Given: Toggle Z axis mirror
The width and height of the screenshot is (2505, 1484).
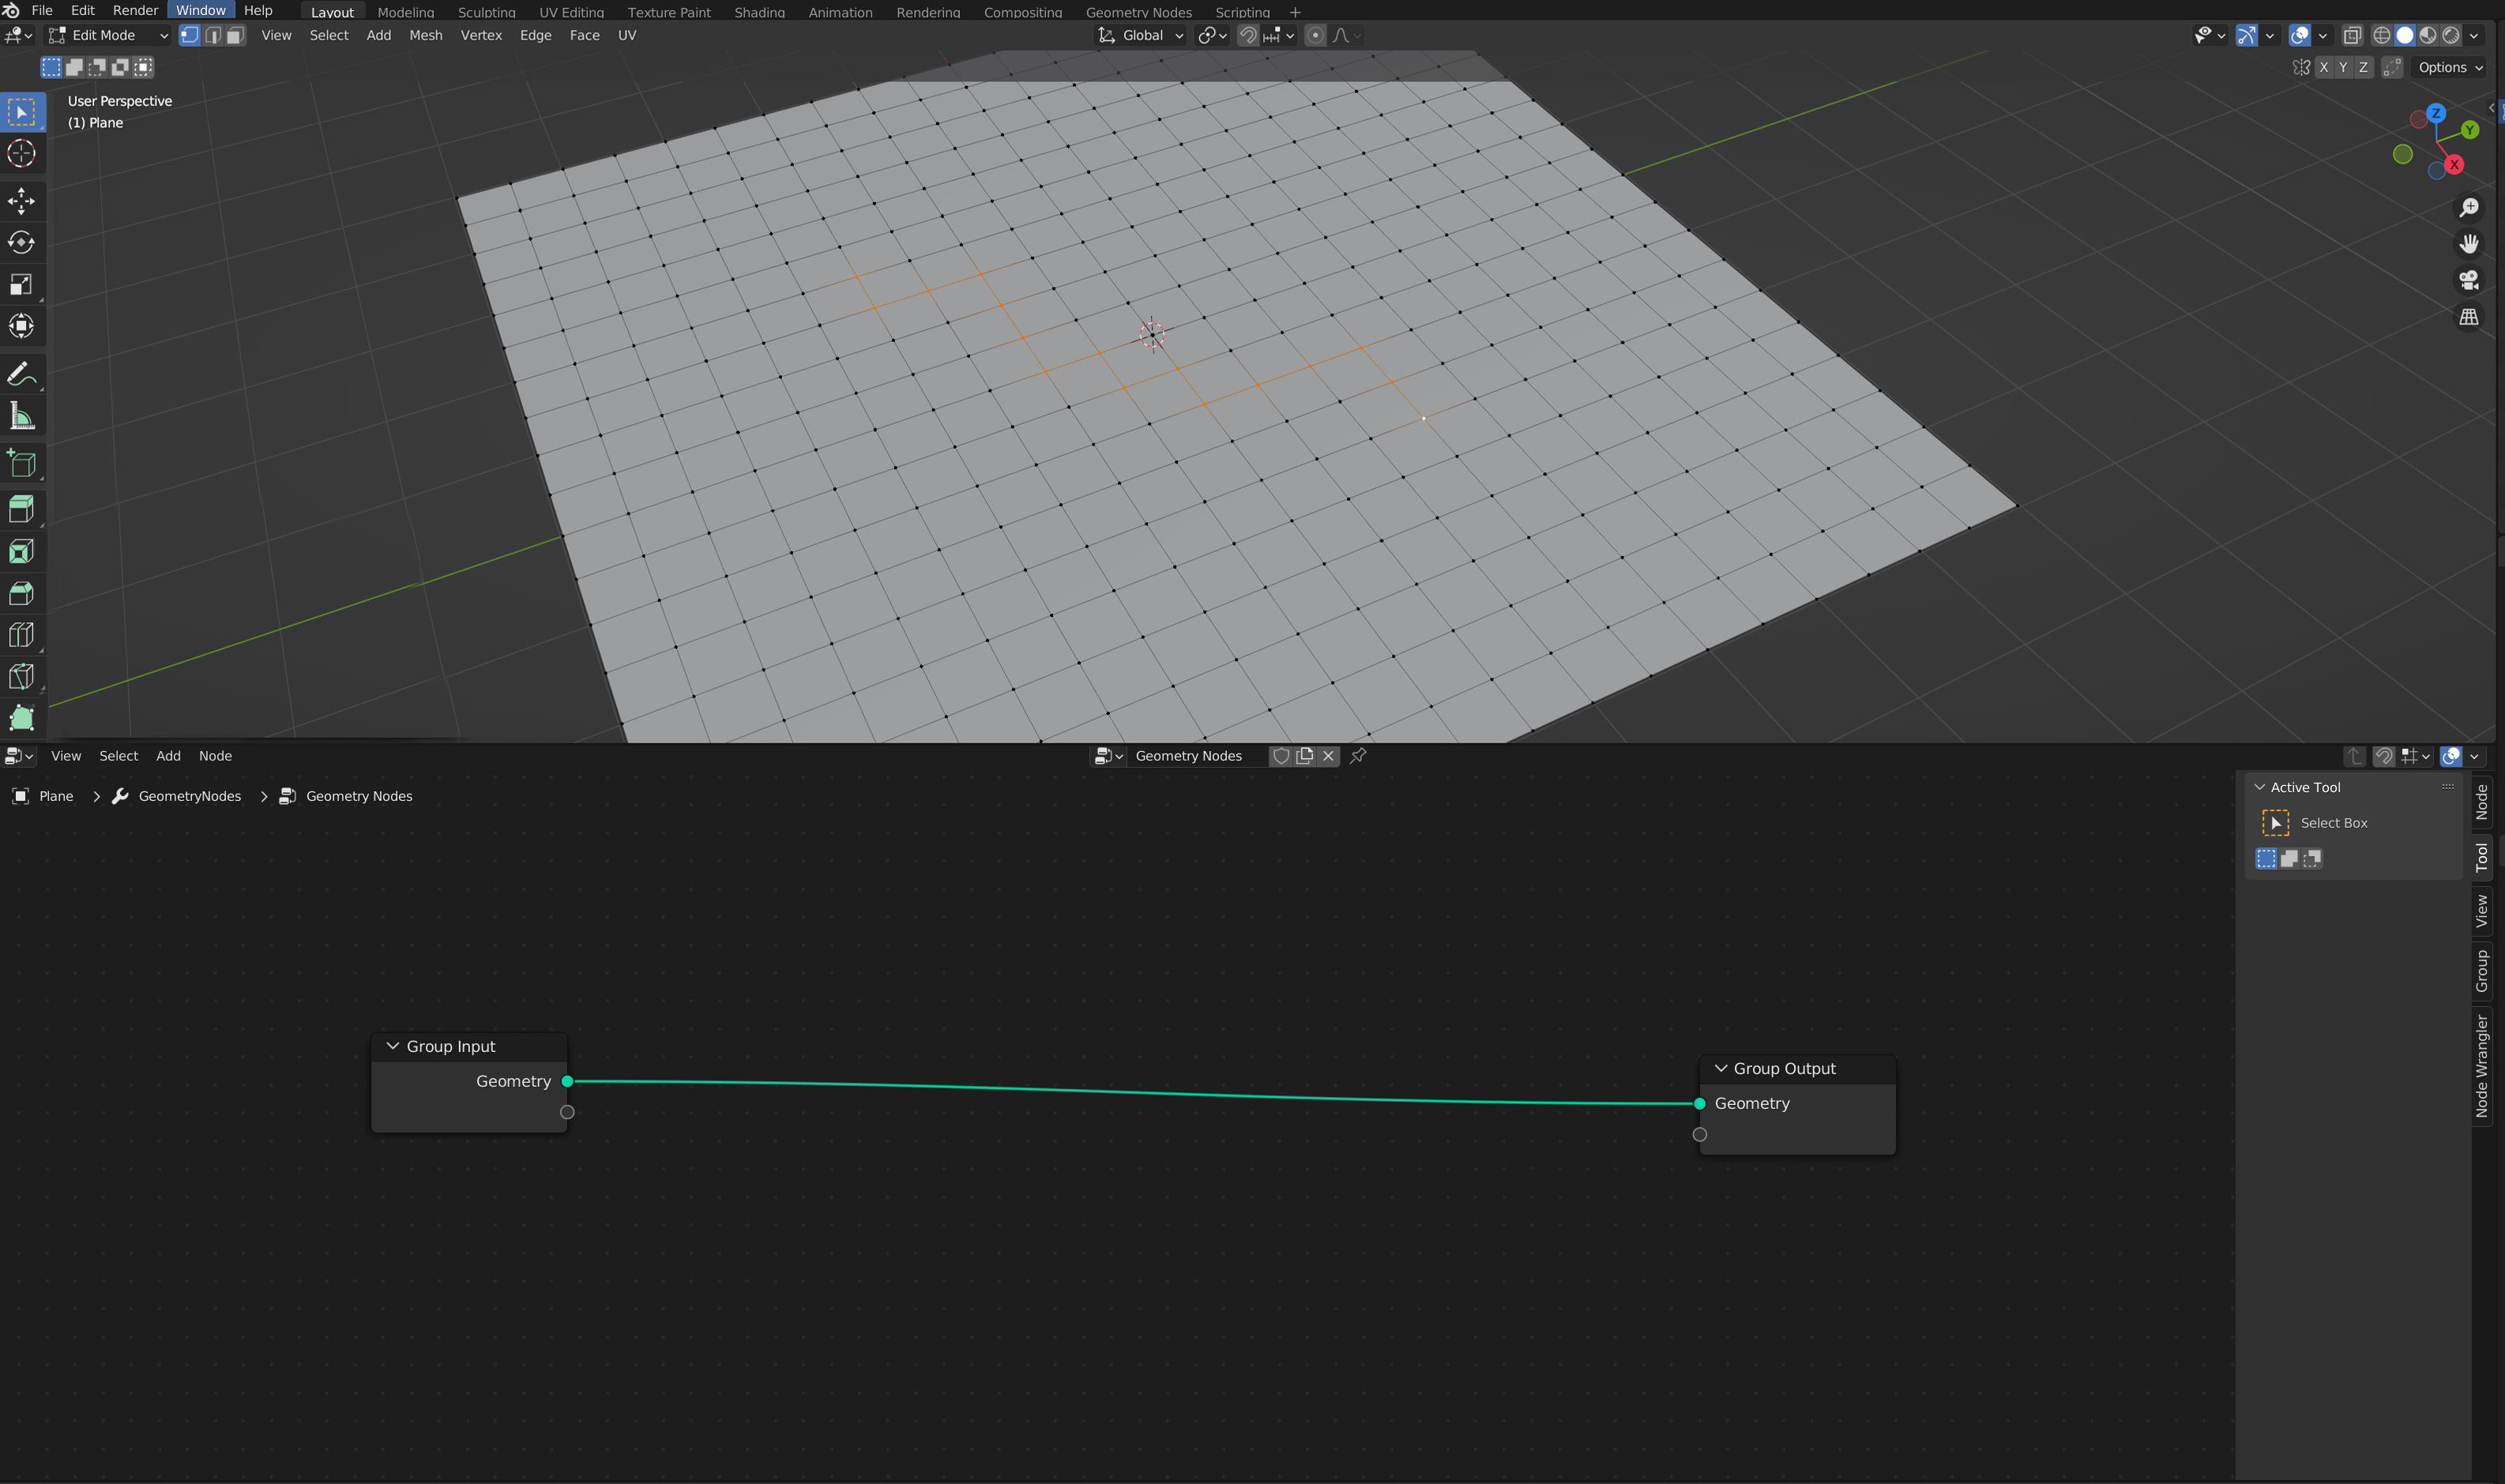Looking at the screenshot, I should click(x=2363, y=67).
